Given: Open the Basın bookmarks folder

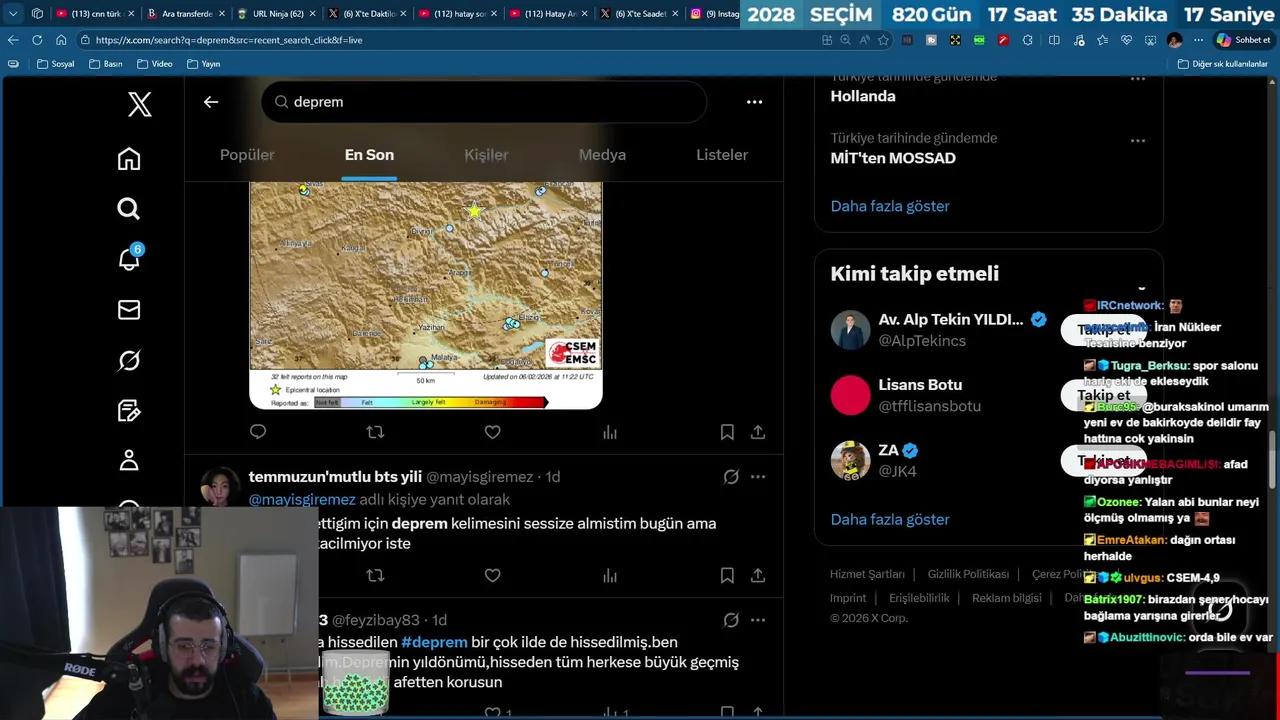Looking at the screenshot, I should (106, 64).
